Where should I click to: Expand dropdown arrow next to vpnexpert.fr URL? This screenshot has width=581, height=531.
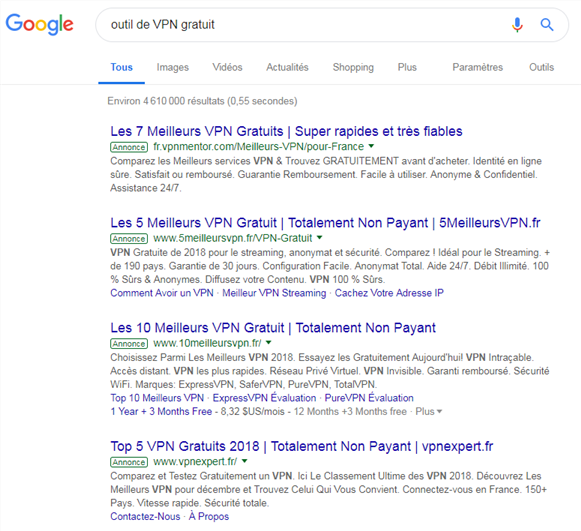244,461
